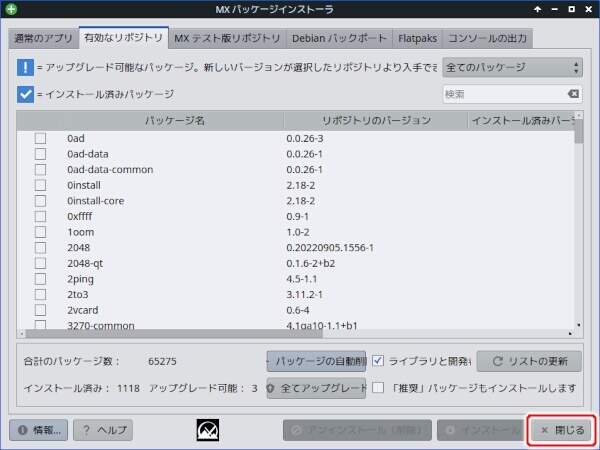The image size is (600, 450).
Task: Sort by the リポジトリのバージョン column header
Action: click(376, 121)
